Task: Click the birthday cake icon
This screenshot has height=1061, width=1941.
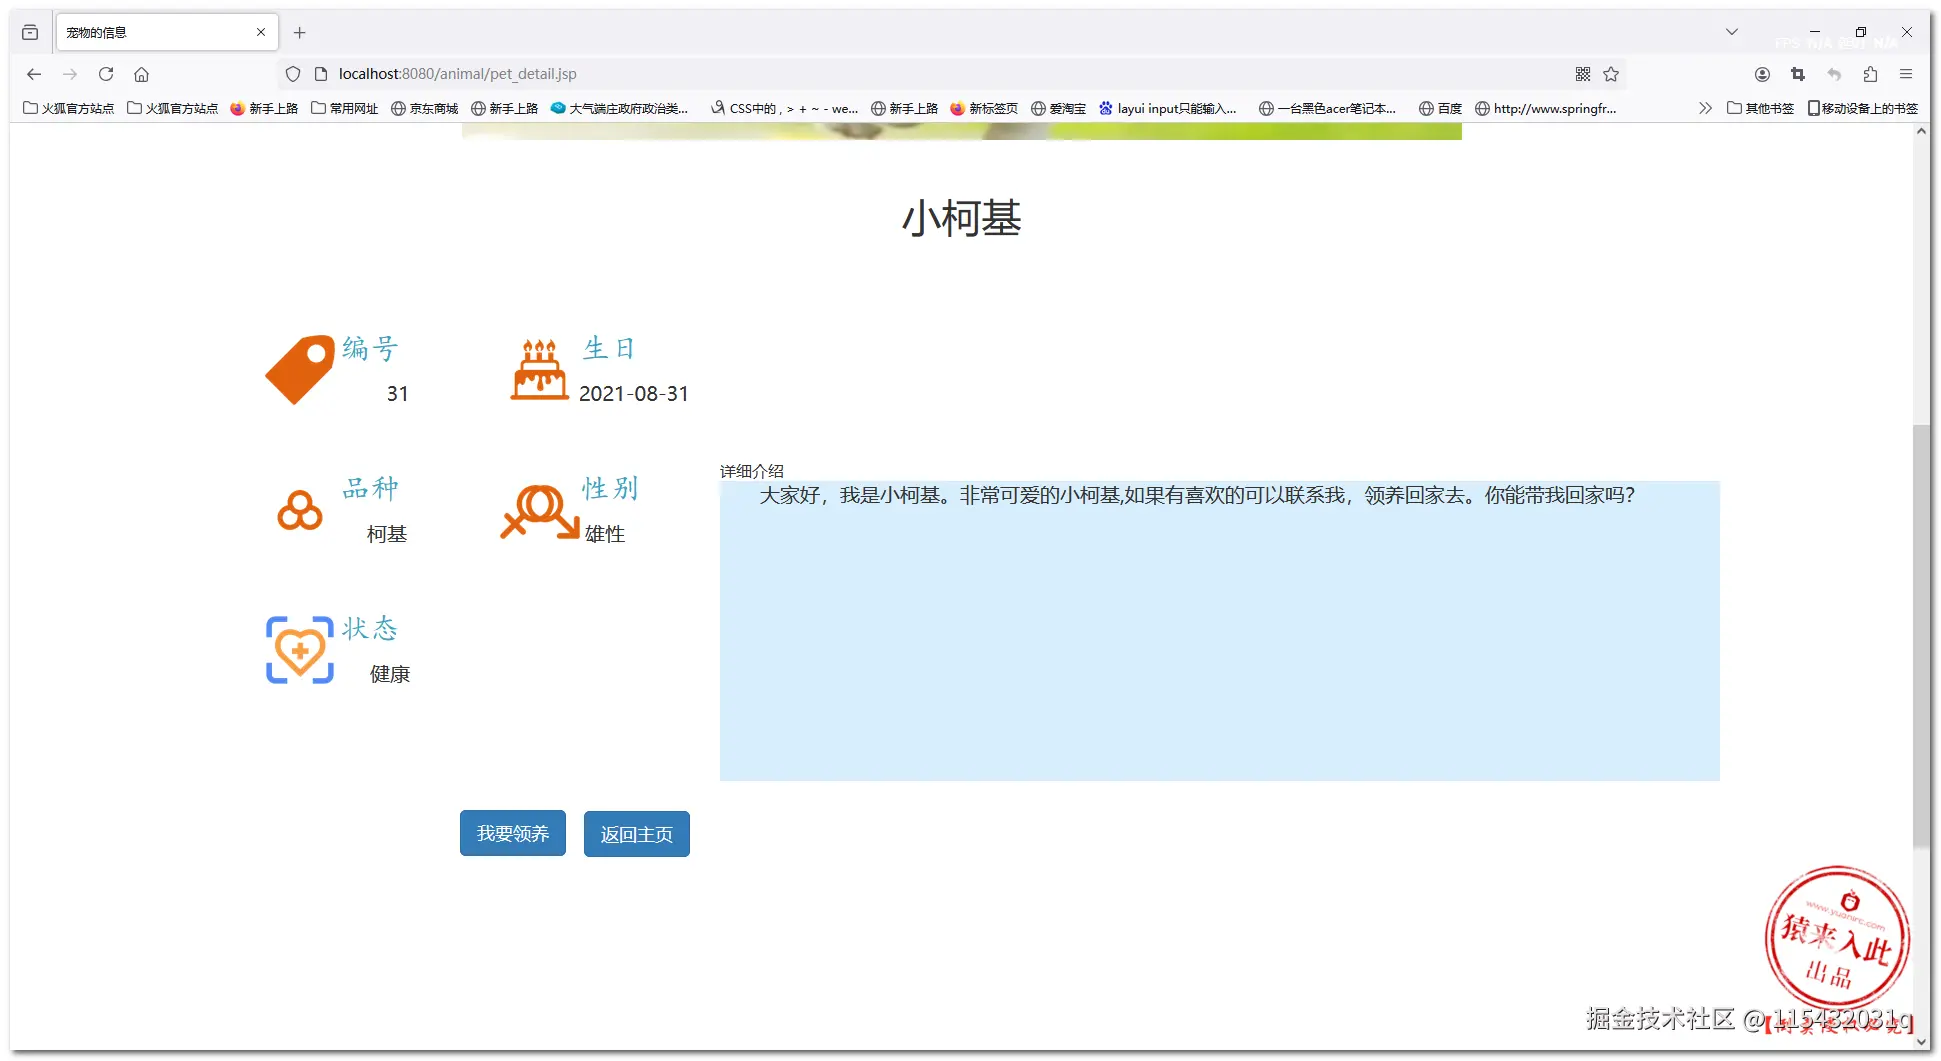Action: tap(540, 369)
